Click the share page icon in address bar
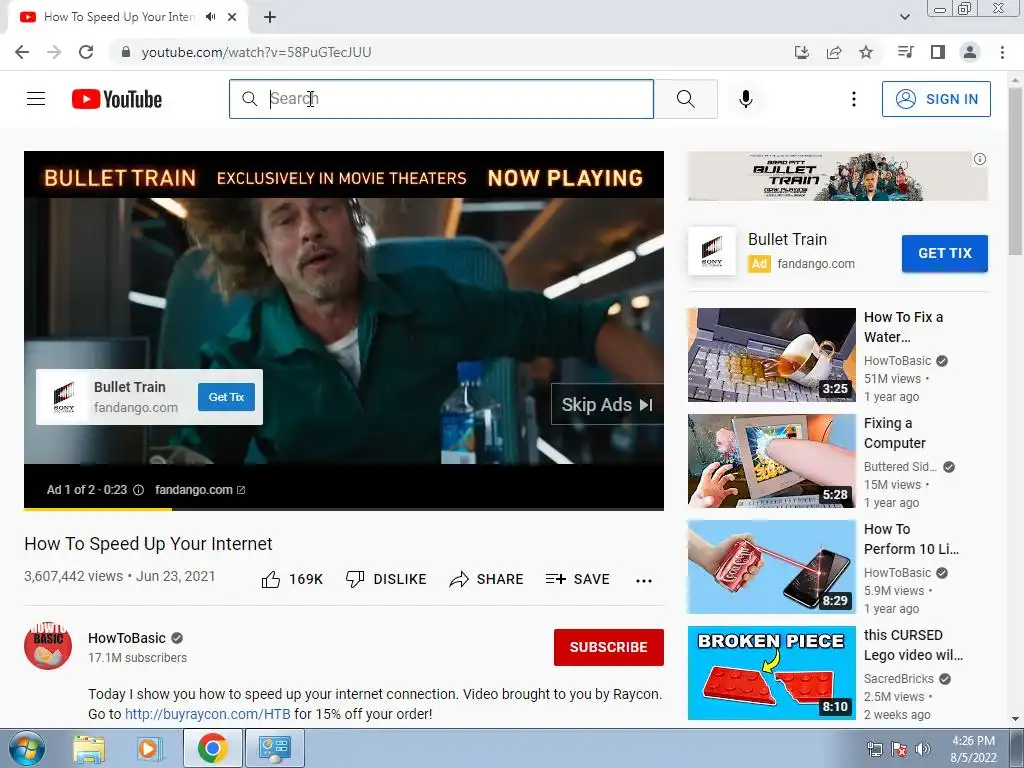Viewport: 1024px width, 768px height. pyautogui.click(x=834, y=52)
